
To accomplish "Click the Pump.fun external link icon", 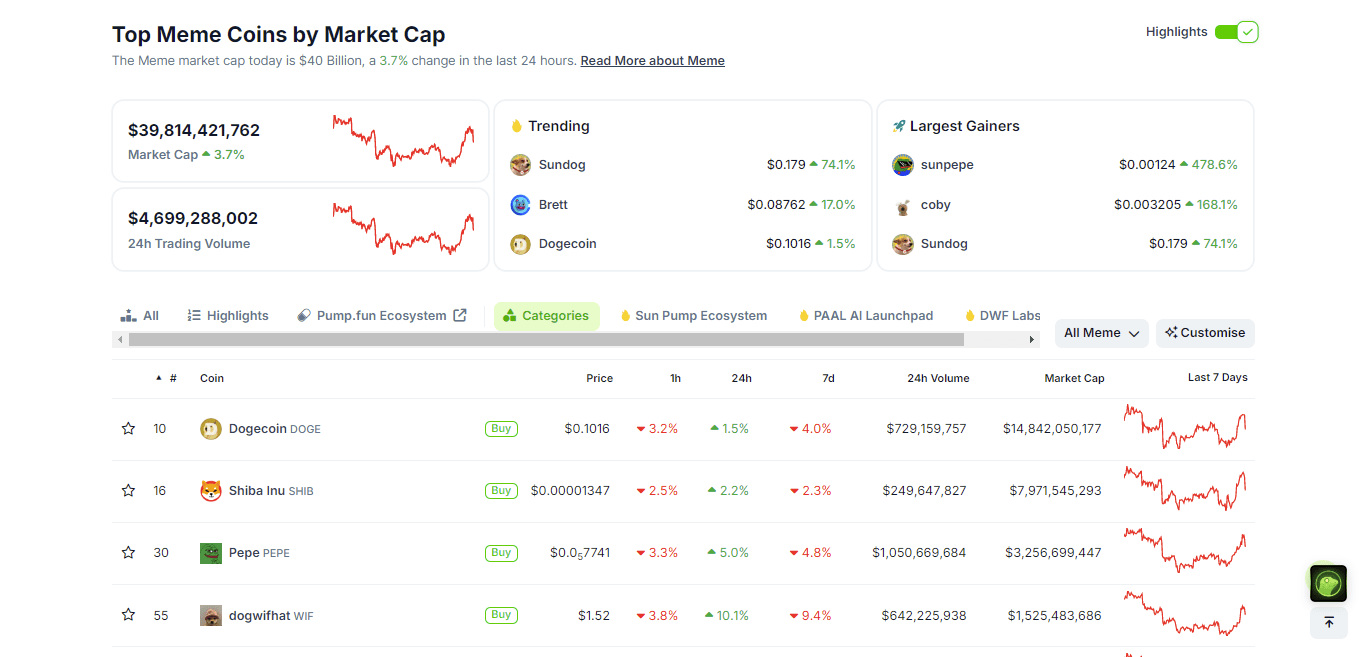I will (460, 315).
